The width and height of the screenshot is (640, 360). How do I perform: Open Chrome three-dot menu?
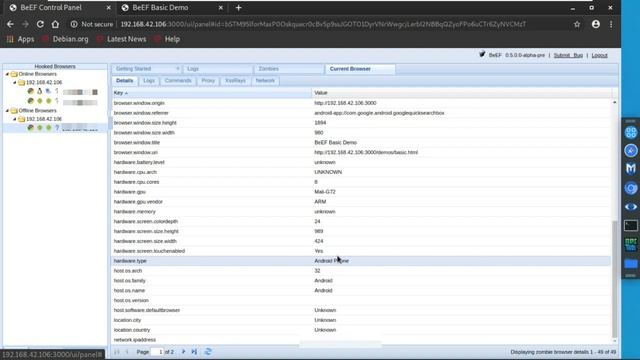pyautogui.click(x=611, y=24)
